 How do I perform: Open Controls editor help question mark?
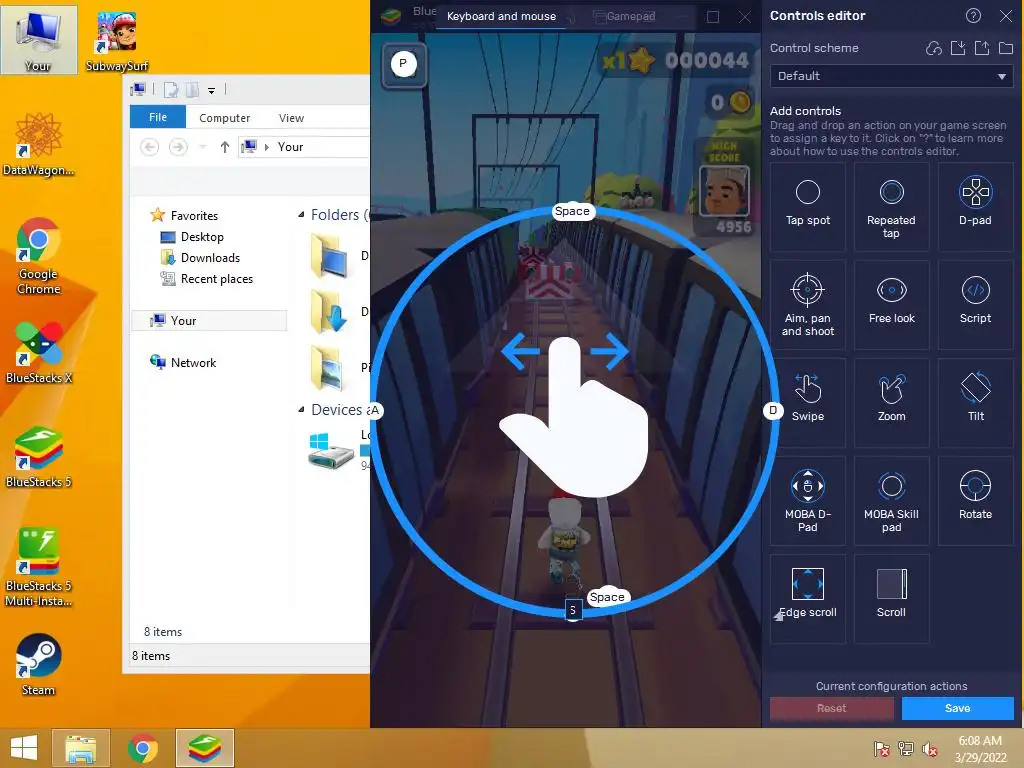click(973, 16)
